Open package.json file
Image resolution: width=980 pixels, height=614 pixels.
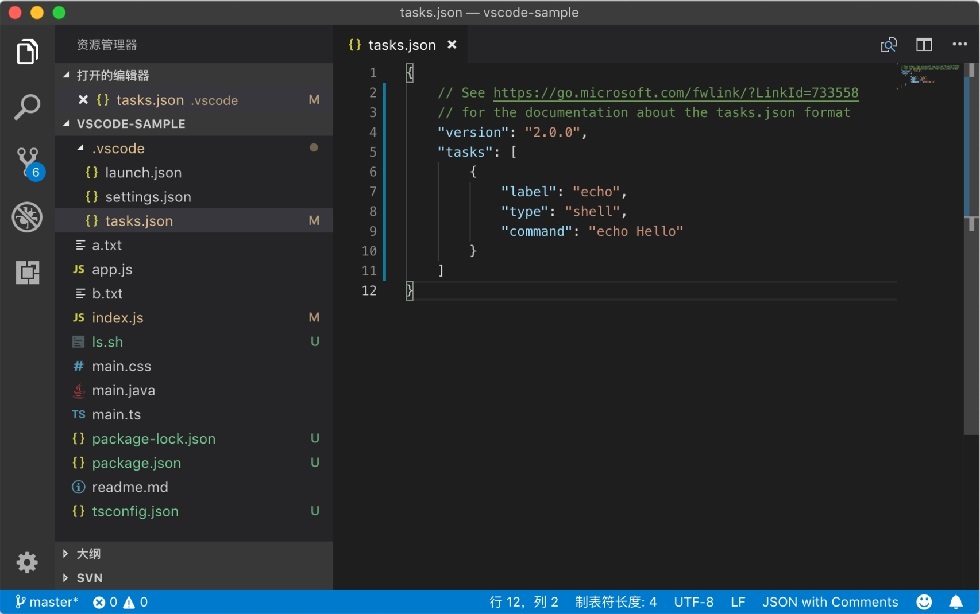194,463
